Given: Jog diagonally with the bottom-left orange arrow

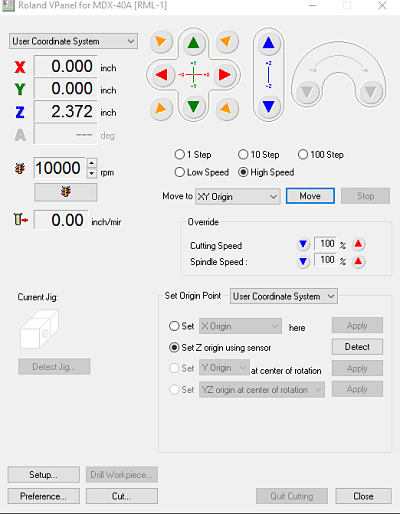Looking at the screenshot, I should tap(161, 108).
